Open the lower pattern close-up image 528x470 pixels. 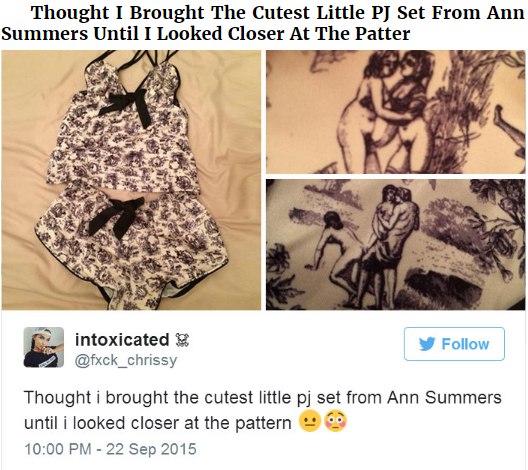coord(395,244)
